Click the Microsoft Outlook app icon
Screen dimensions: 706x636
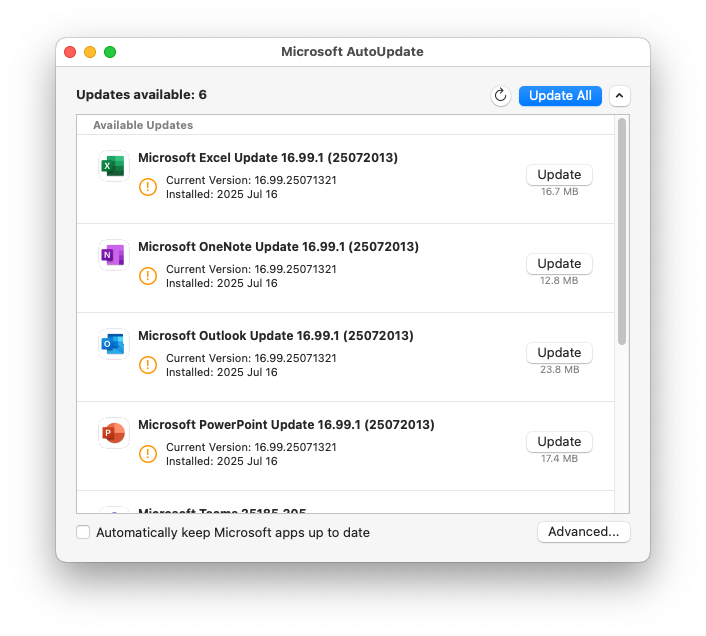(x=113, y=344)
